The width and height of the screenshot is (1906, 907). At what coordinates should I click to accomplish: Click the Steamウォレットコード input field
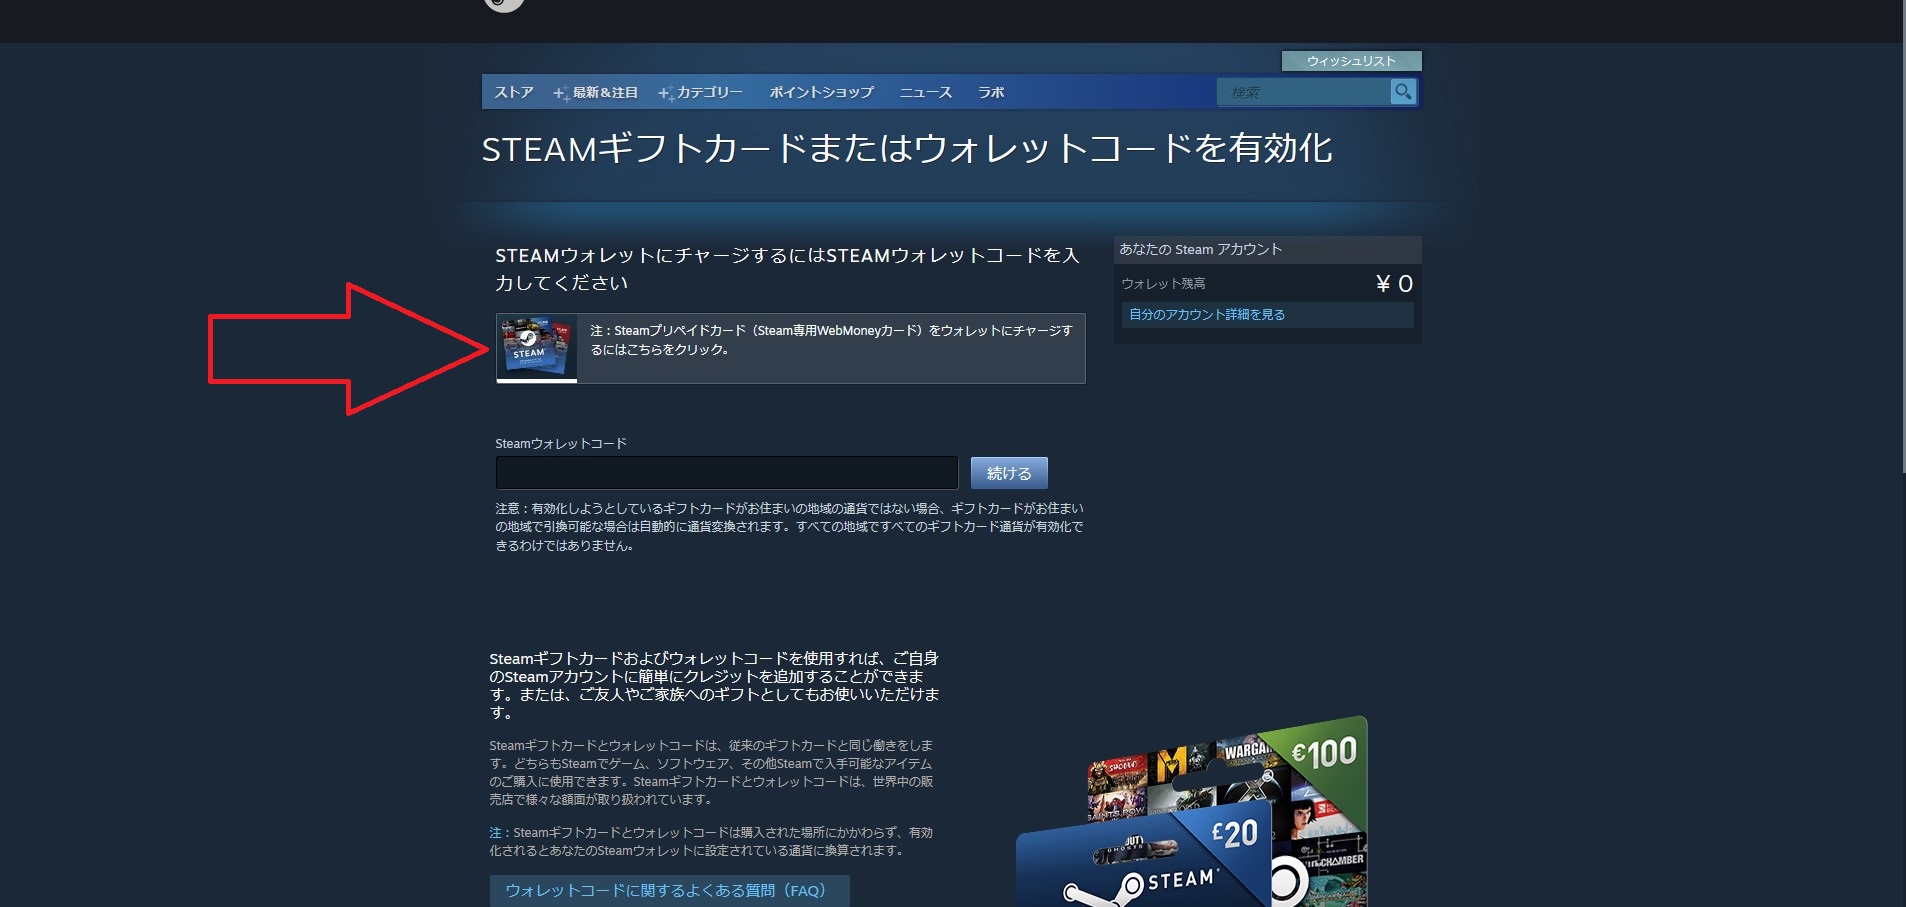tap(727, 473)
